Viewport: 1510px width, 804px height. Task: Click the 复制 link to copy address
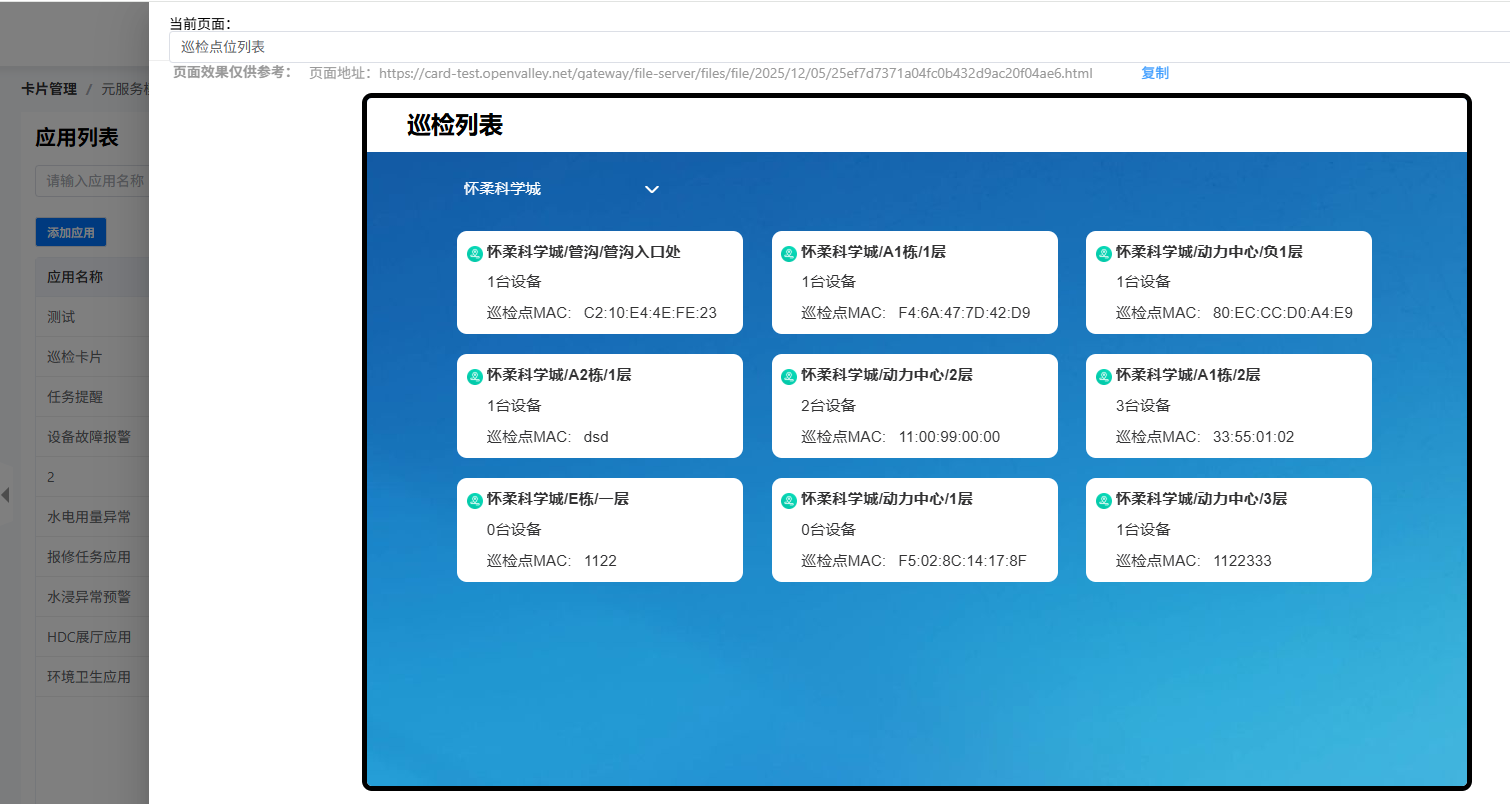tap(1154, 73)
